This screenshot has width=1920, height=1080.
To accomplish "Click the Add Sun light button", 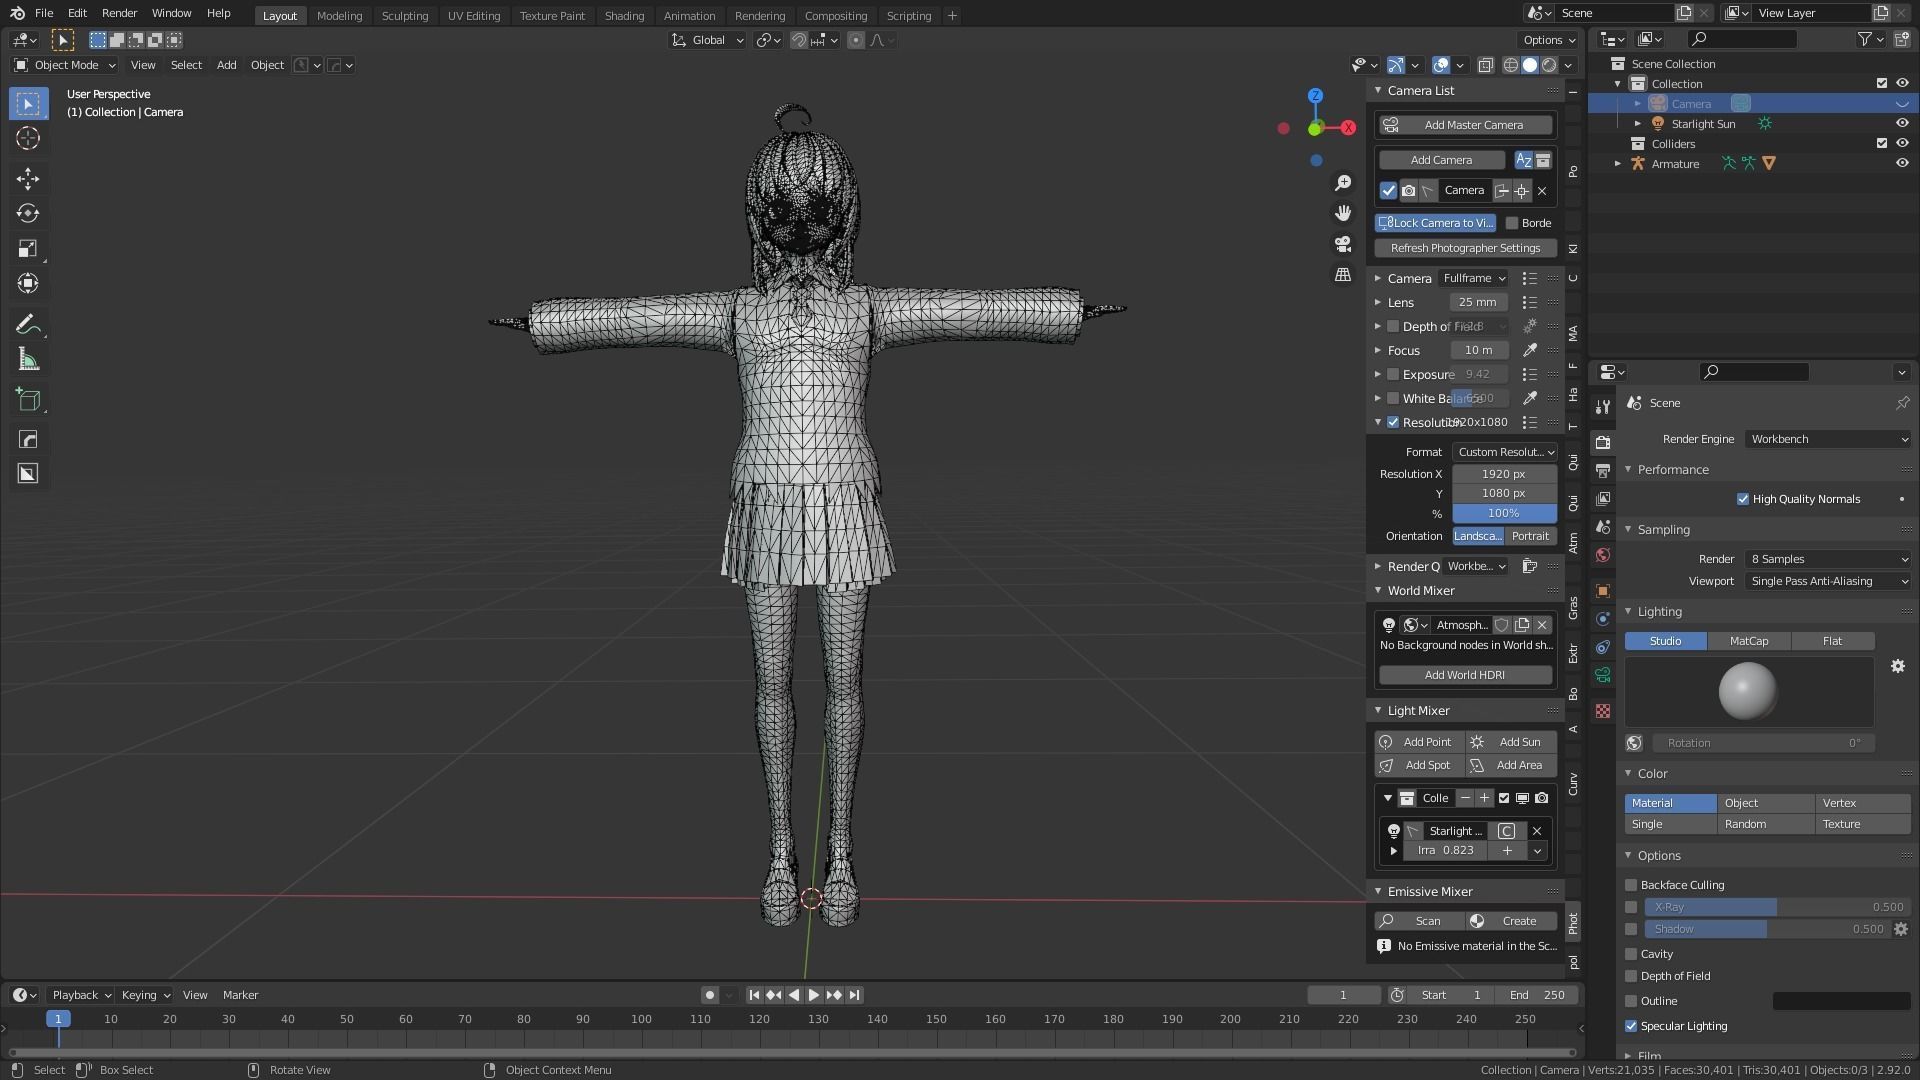I will pos(1511,742).
